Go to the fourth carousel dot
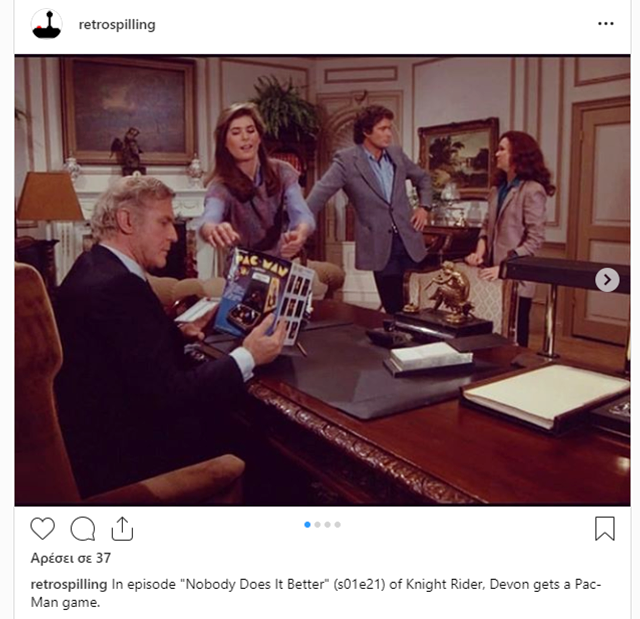This screenshot has width=640, height=619. click(x=338, y=525)
